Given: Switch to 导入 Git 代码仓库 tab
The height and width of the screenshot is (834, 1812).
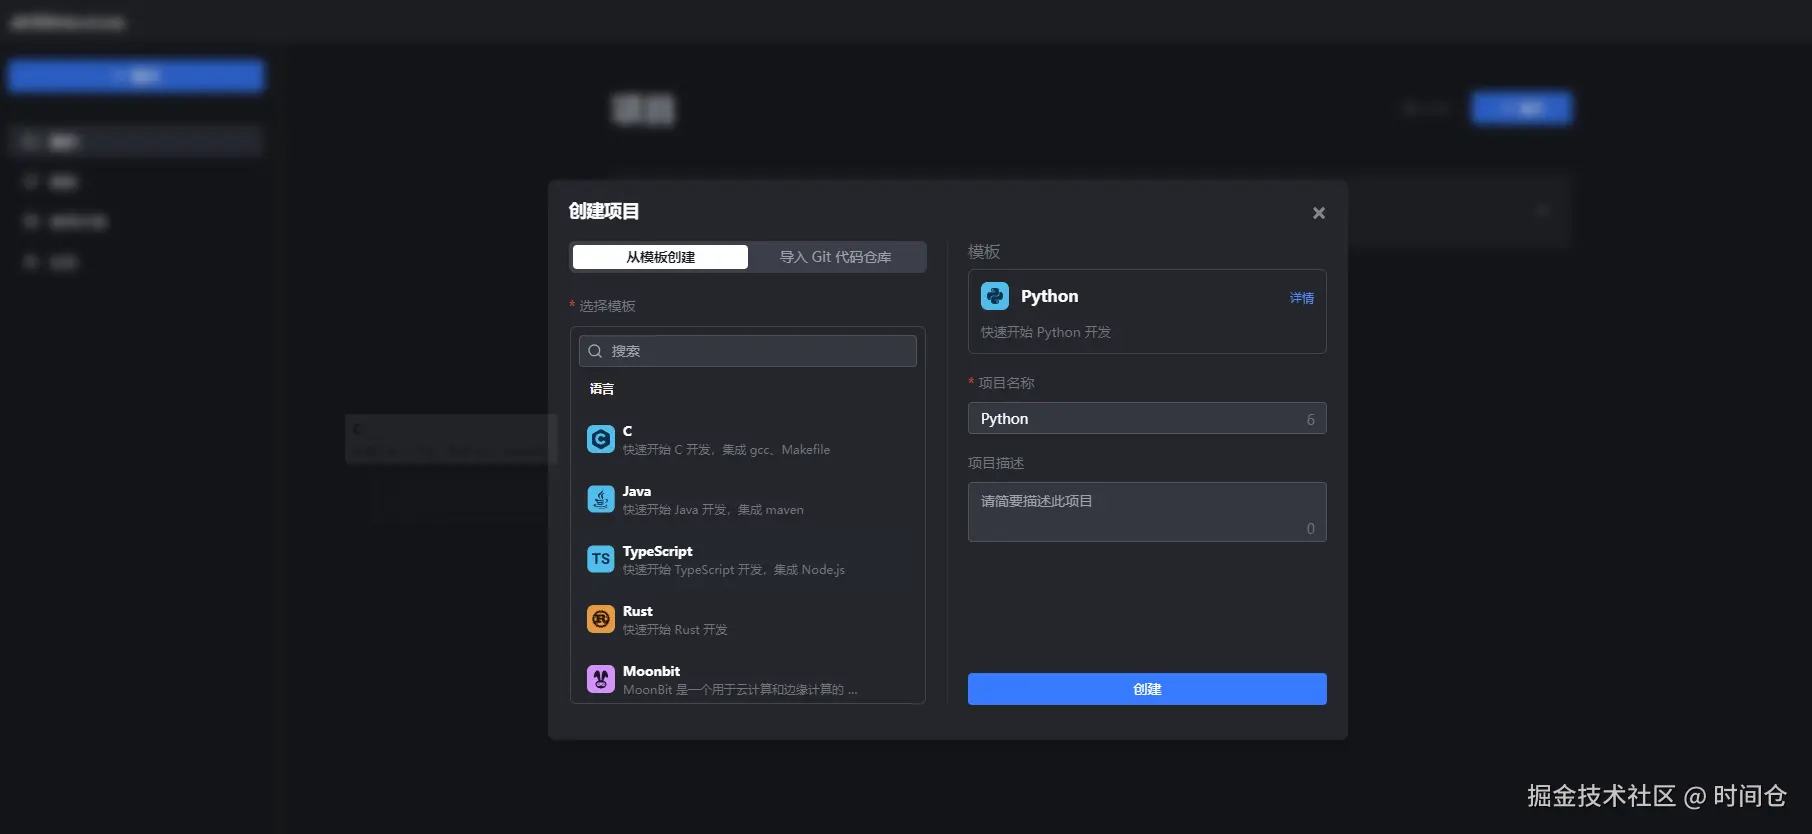Looking at the screenshot, I should [836, 257].
